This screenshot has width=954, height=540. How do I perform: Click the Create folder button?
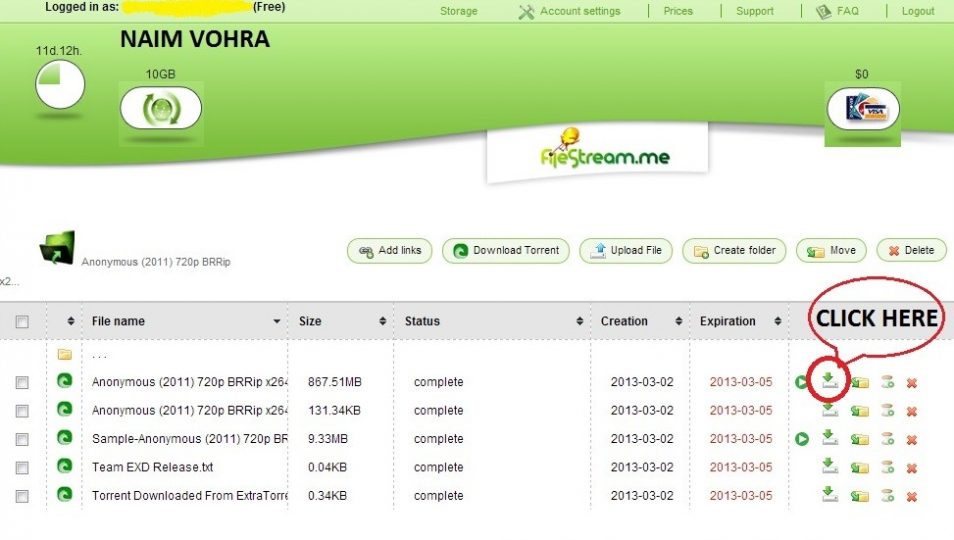click(x=735, y=251)
